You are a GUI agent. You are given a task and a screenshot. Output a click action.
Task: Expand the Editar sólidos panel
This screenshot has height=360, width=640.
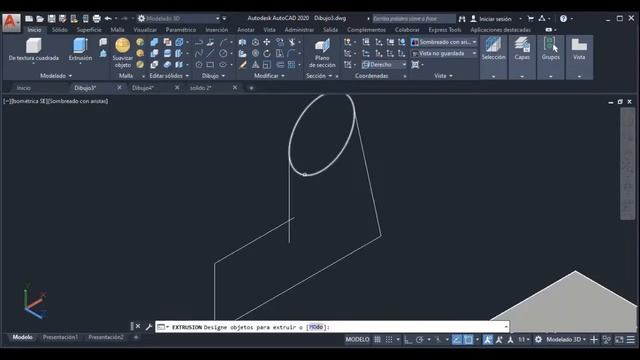(169, 76)
